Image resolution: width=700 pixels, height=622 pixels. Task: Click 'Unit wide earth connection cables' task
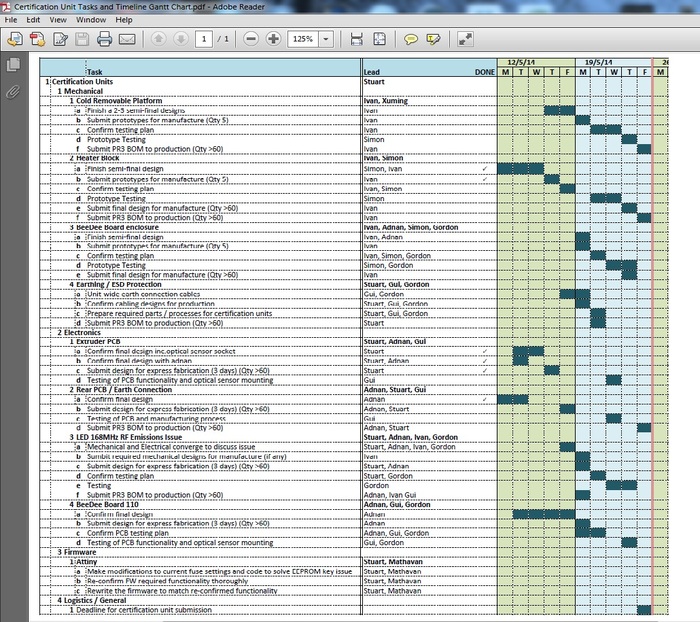click(x=143, y=294)
